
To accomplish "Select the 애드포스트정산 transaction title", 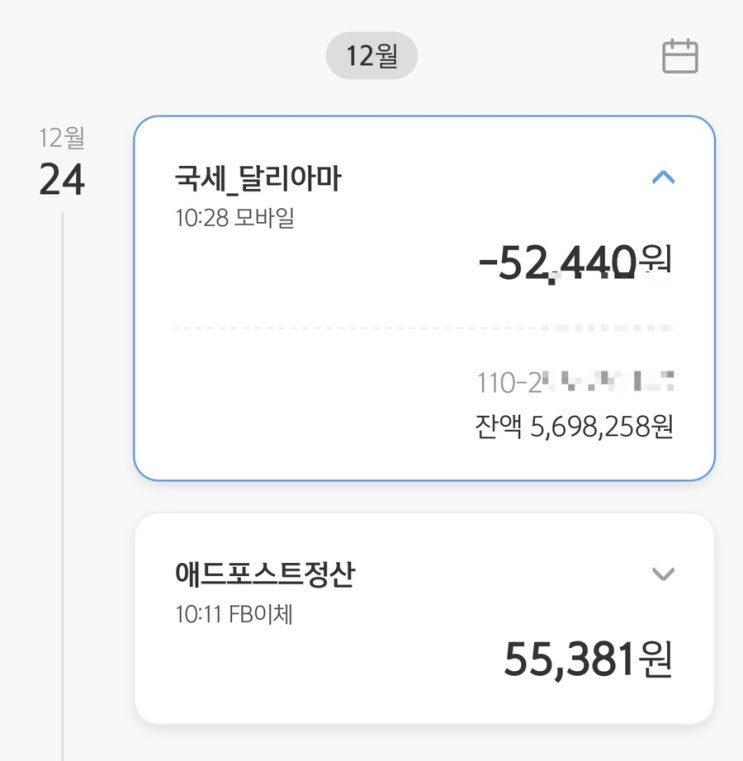I will pos(264,575).
